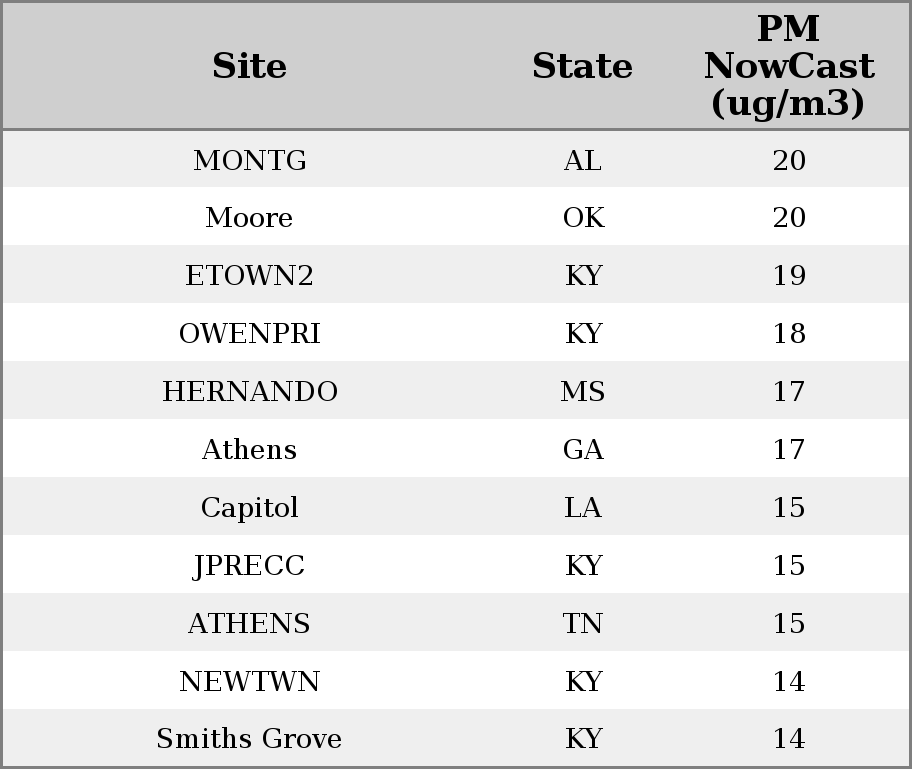Click the State column header
Screen dimensions: 912x769
coord(582,66)
